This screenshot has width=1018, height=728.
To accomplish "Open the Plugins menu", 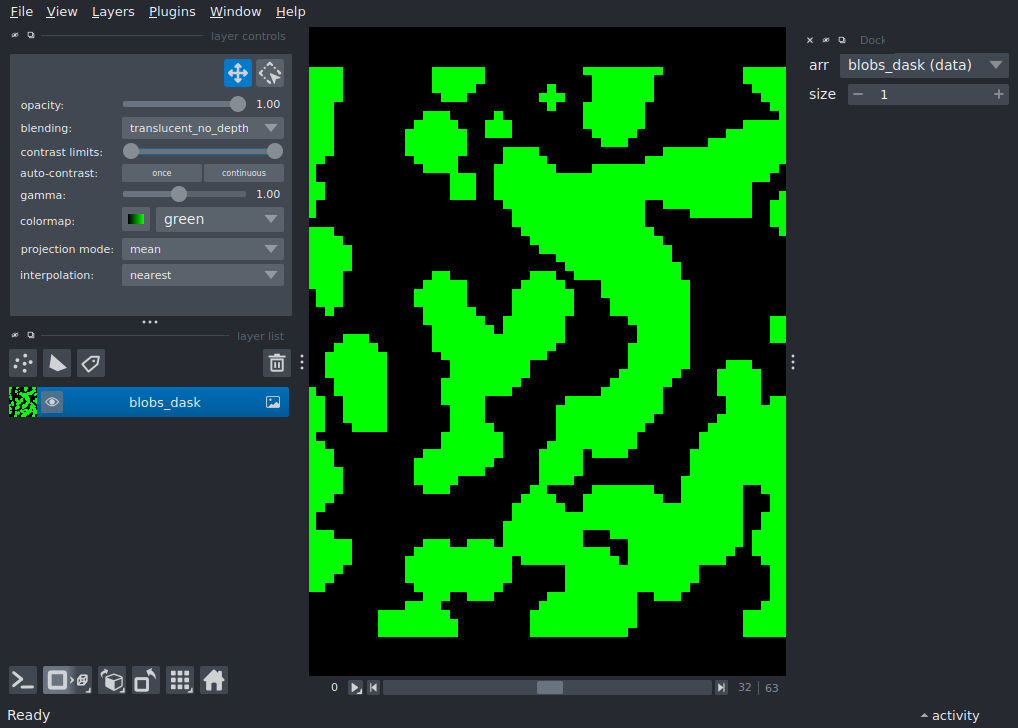I will point(172,11).
